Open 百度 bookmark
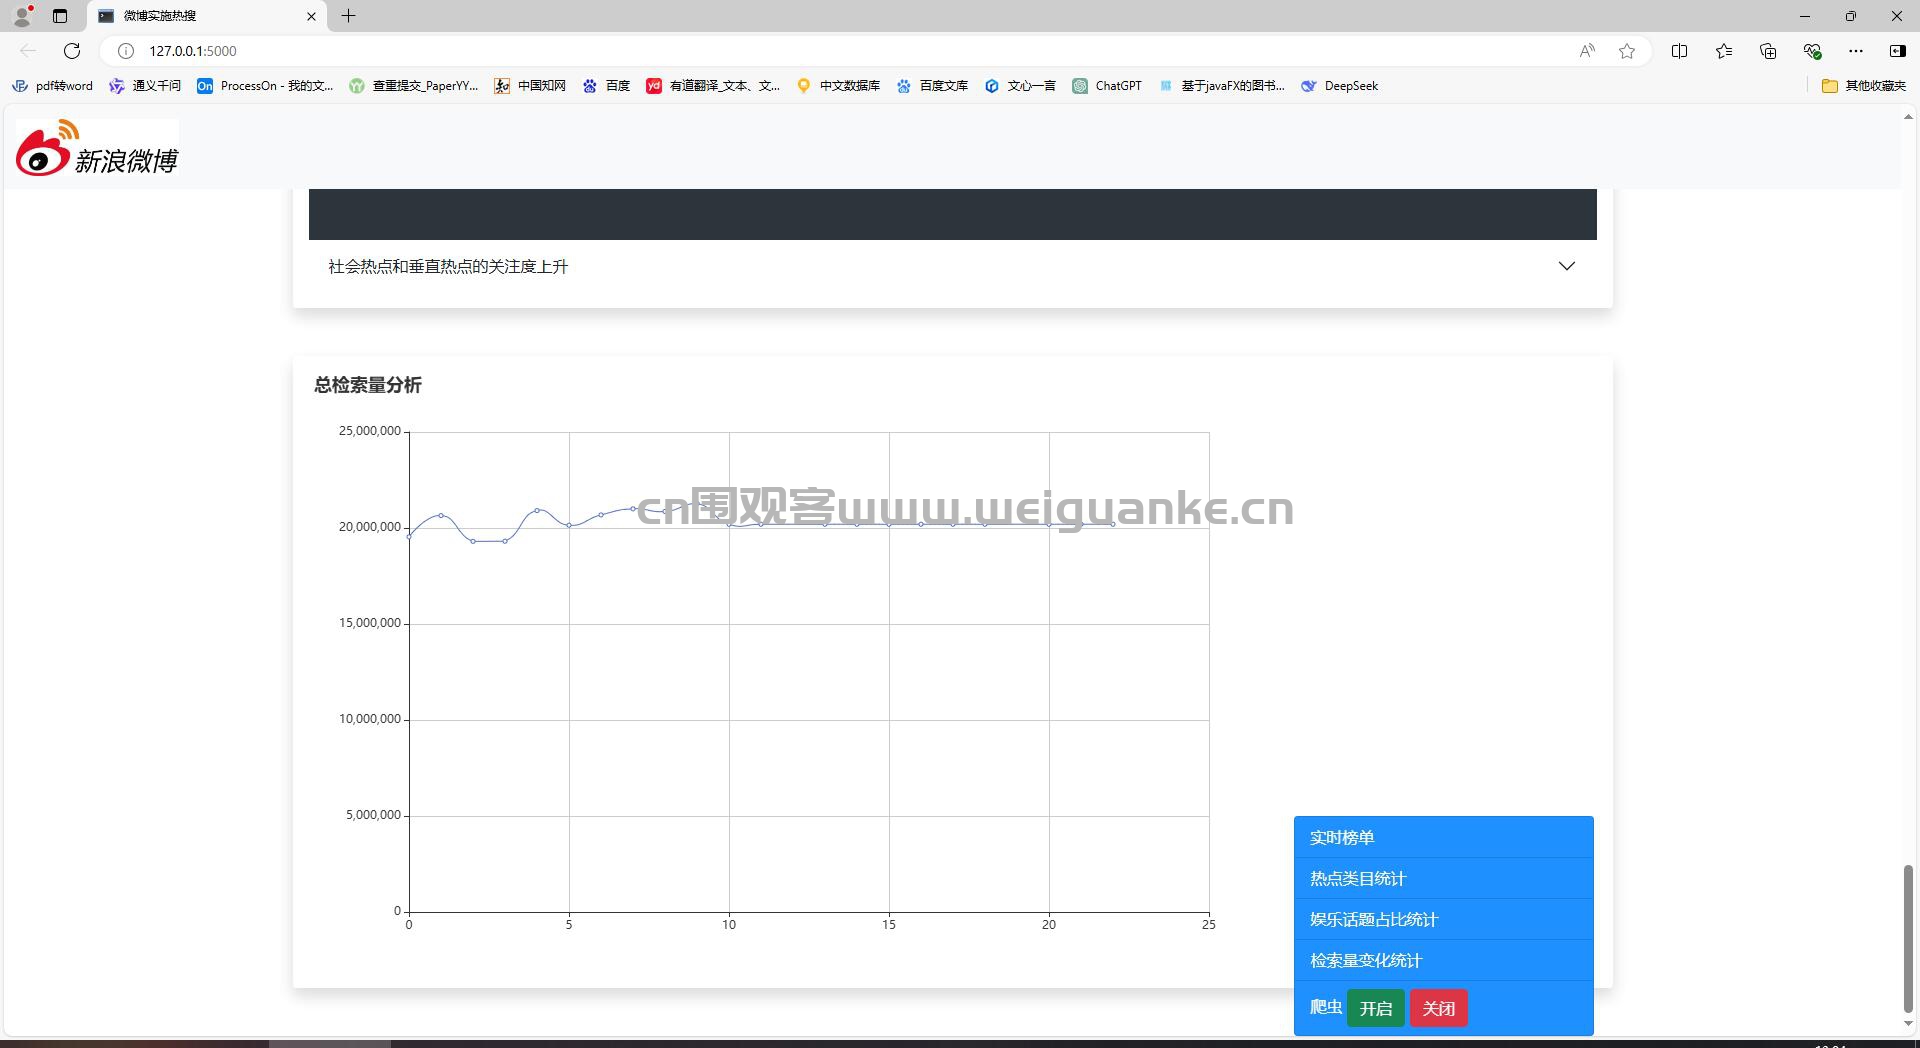 coord(606,86)
